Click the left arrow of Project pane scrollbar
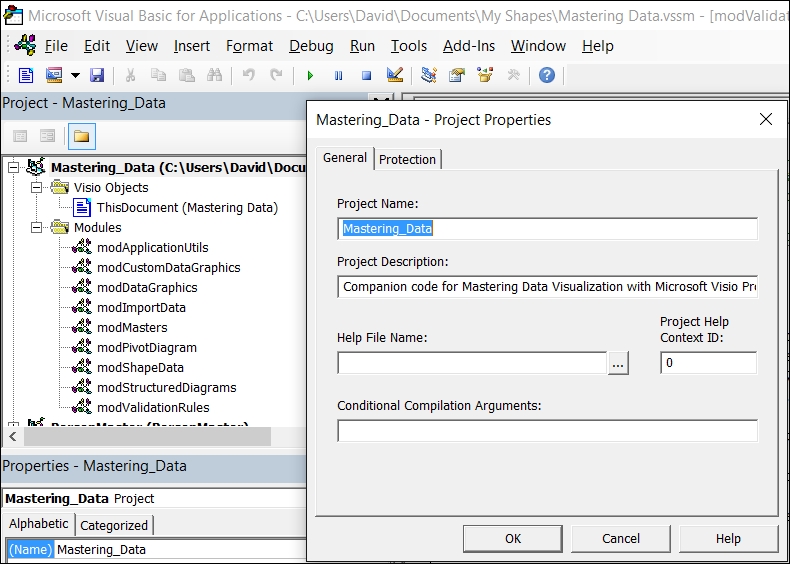790x564 pixels. 13,436
